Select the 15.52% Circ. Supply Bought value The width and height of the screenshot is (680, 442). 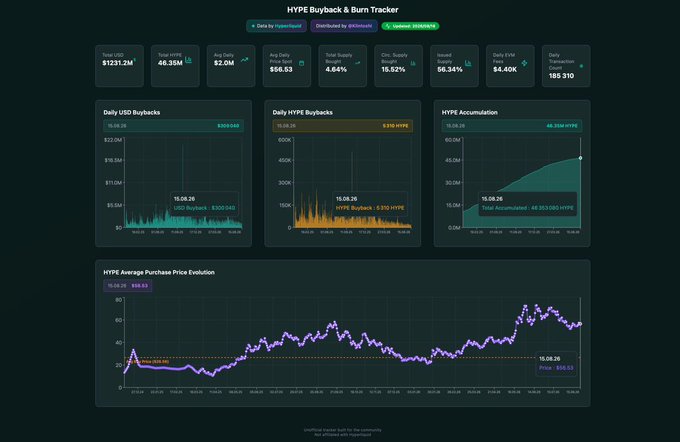[393, 69]
